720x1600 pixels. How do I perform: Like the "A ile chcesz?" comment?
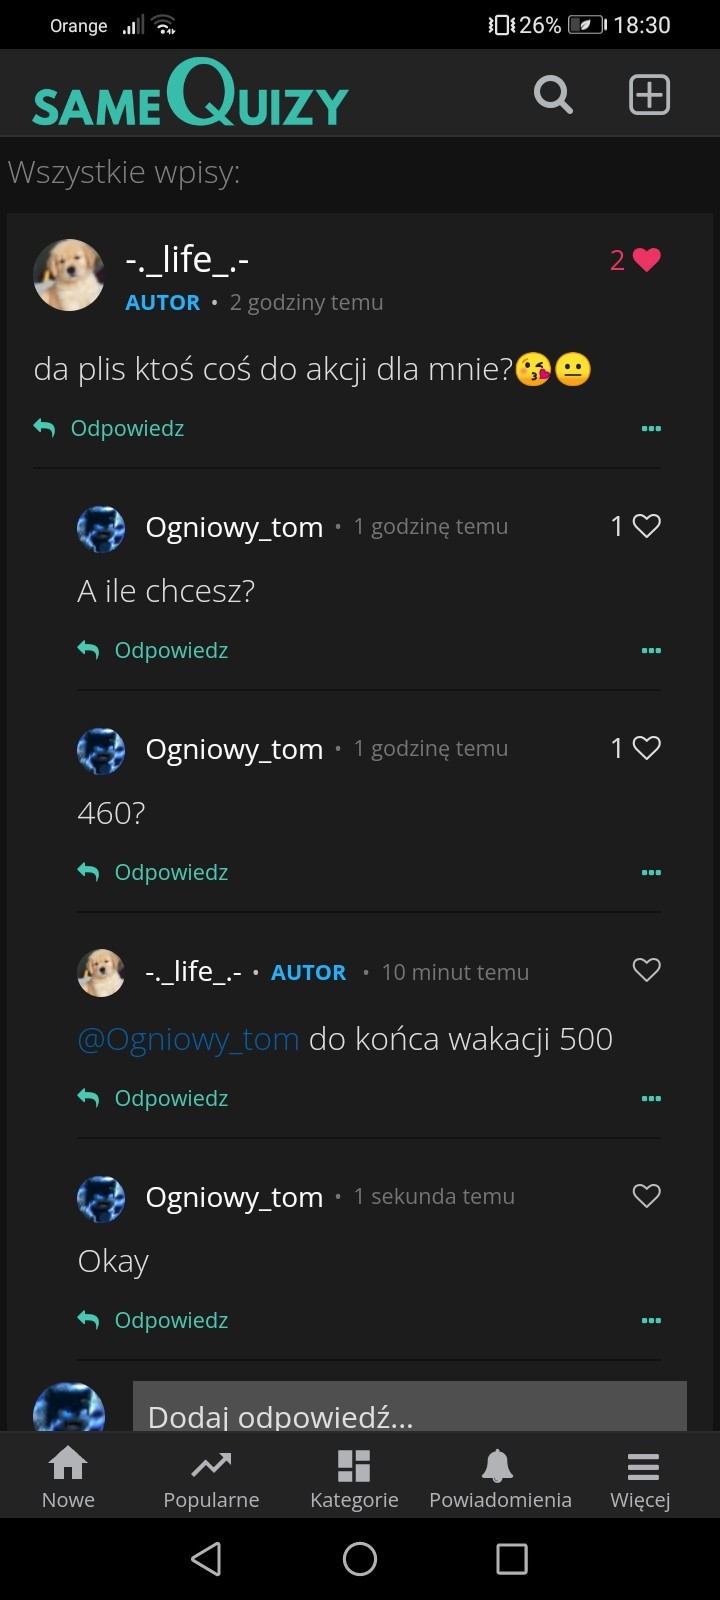click(x=646, y=526)
